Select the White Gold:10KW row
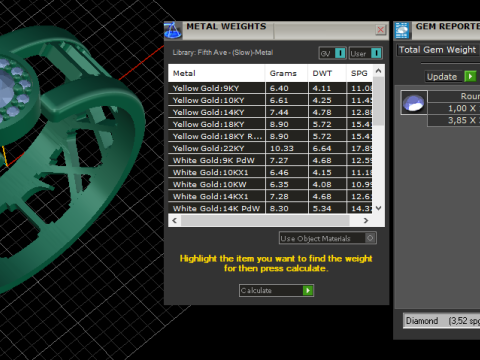This screenshot has width=480, height=360. pyautogui.click(x=270, y=184)
